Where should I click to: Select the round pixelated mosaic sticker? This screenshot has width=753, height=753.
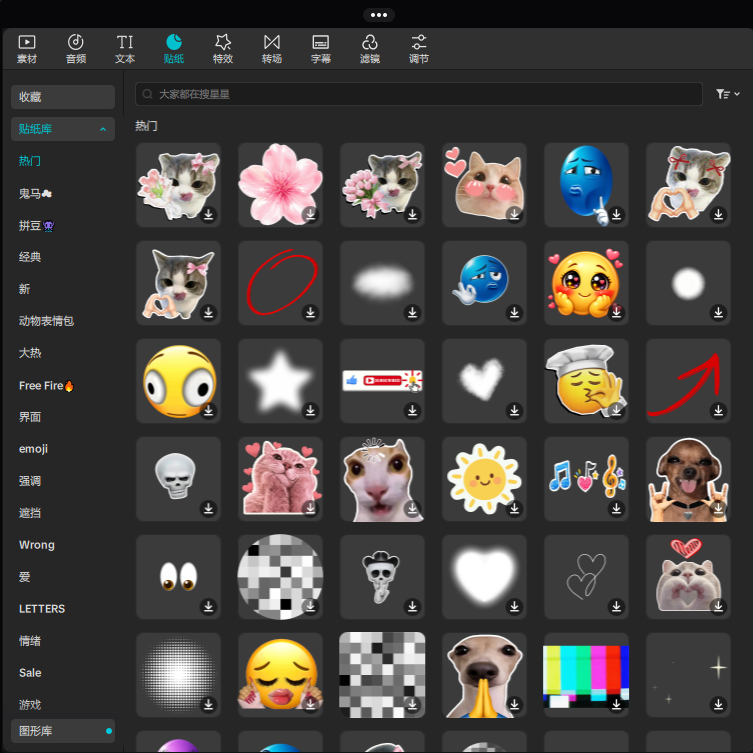pyautogui.click(x=280, y=577)
